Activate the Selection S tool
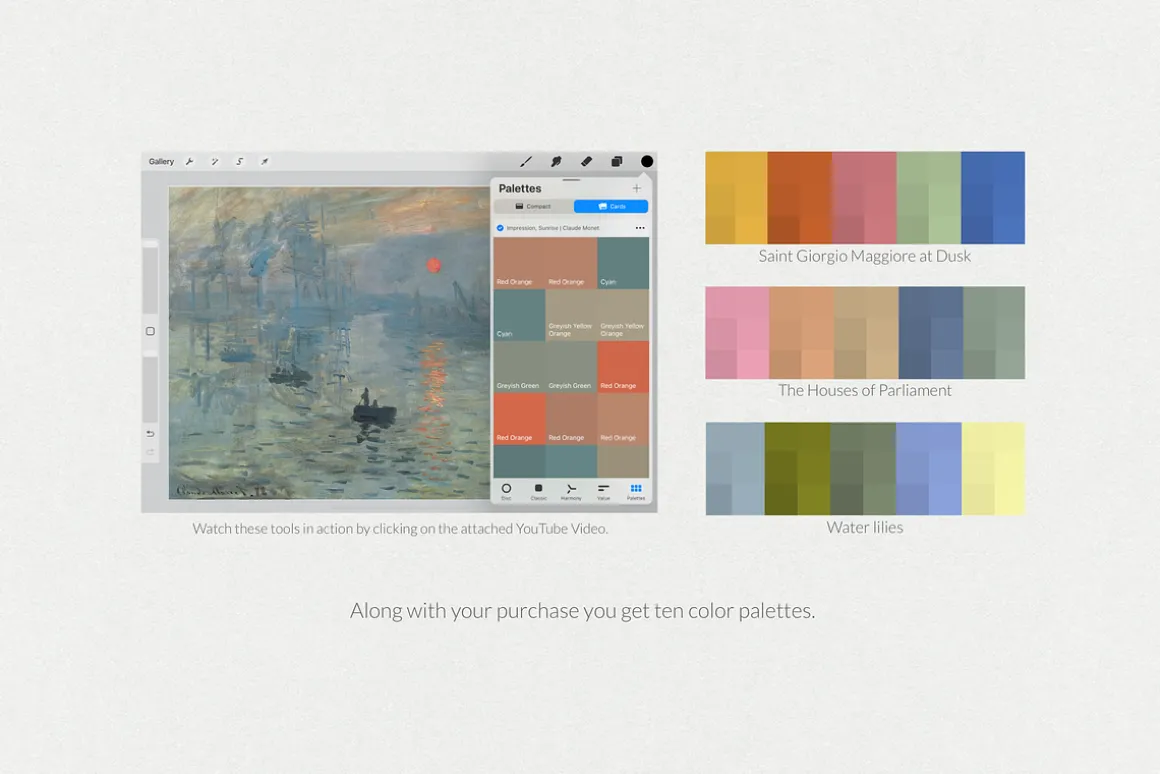 (240, 161)
